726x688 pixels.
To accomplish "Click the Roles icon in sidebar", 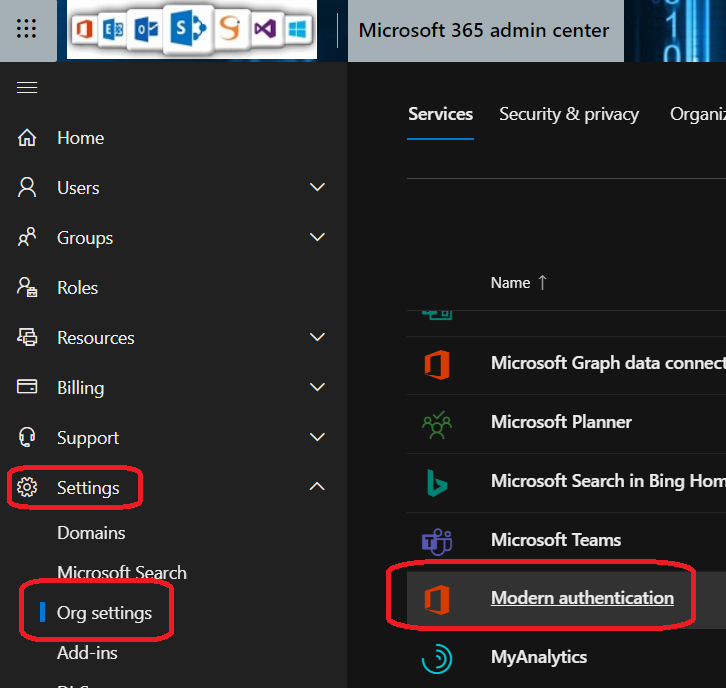I will (x=27, y=288).
